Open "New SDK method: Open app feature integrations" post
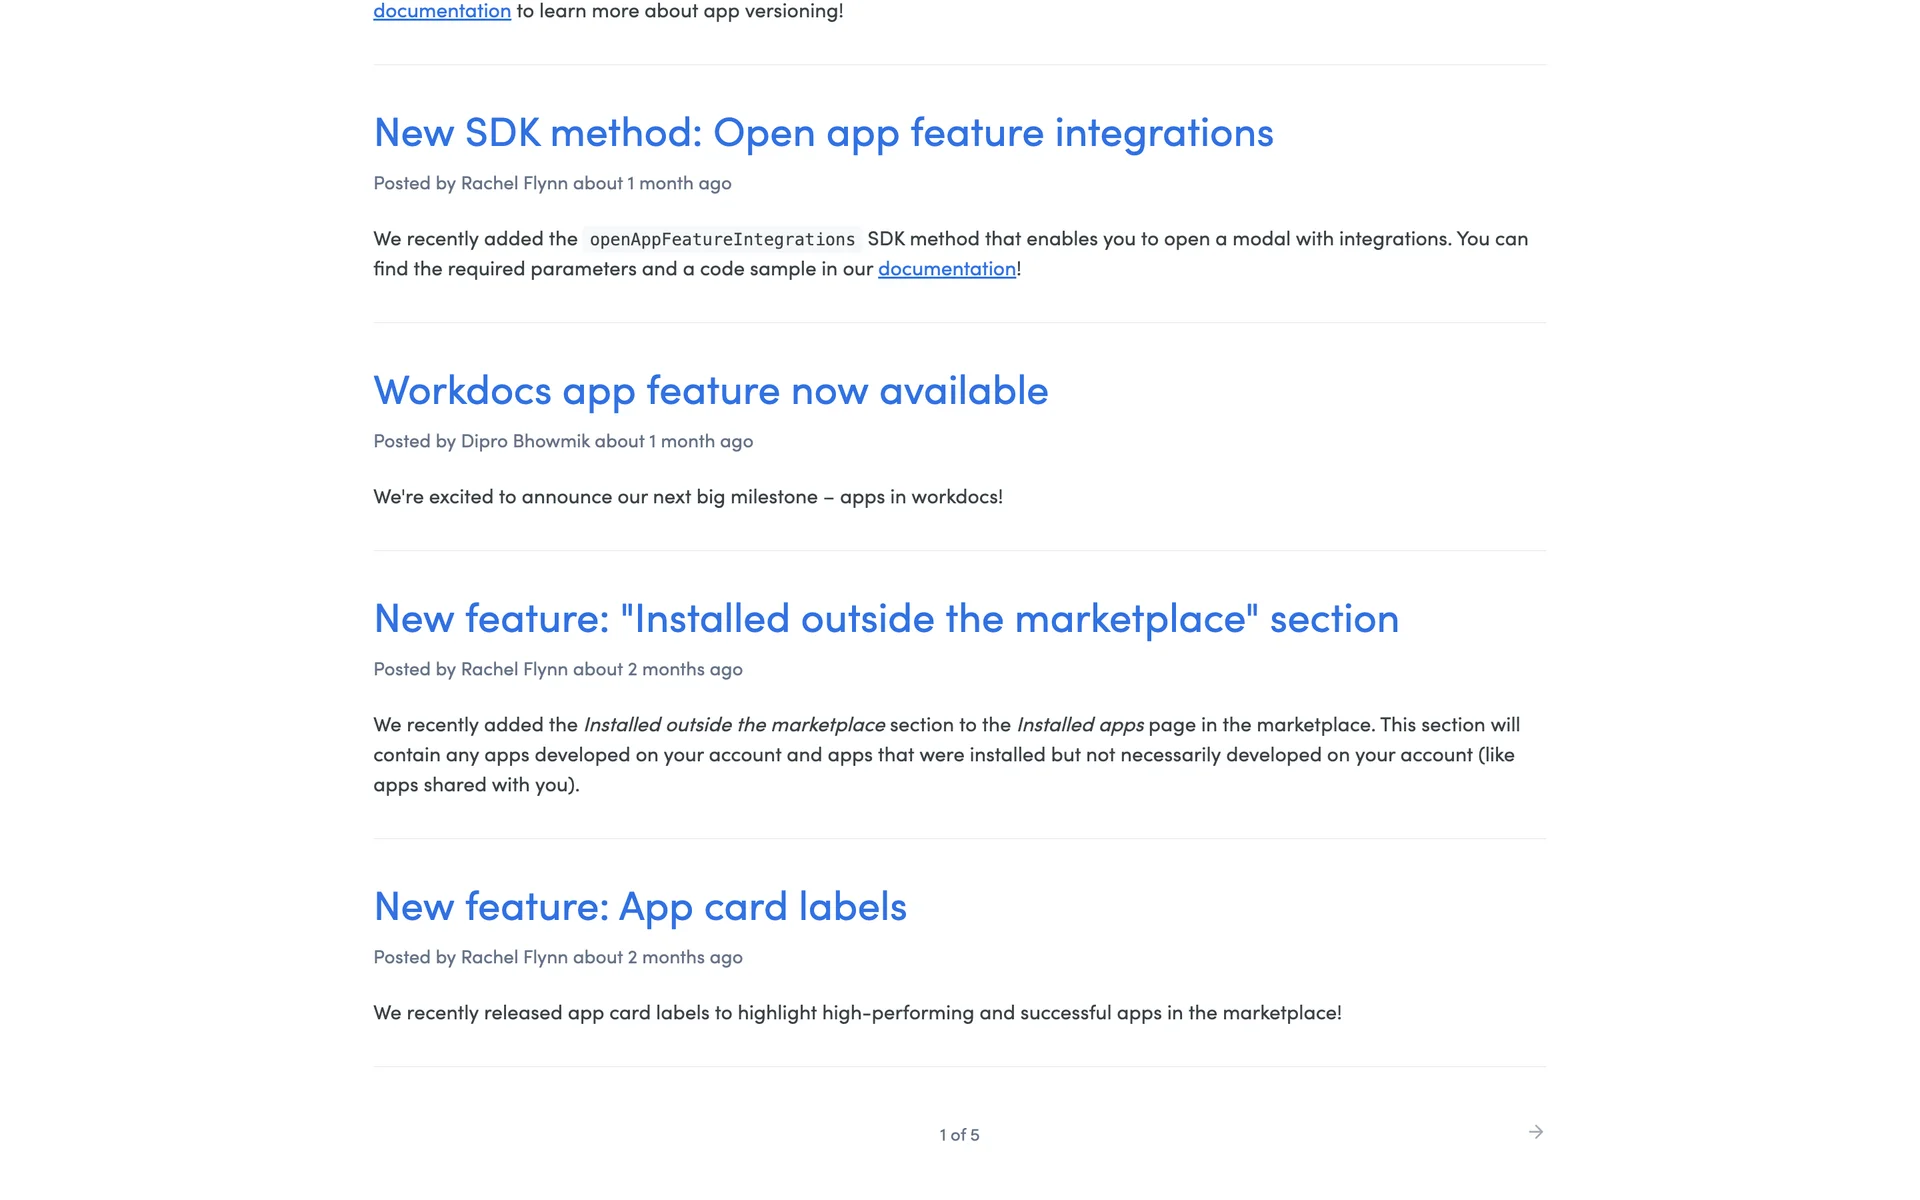The height and width of the screenshot is (1200, 1920). click(823, 133)
